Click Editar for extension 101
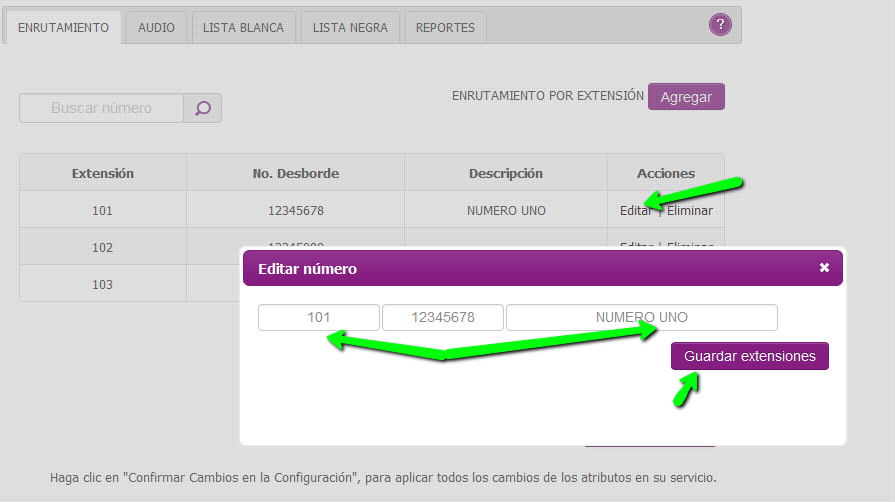The width and height of the screenshot is (895, 502). [x=635, y=211]
